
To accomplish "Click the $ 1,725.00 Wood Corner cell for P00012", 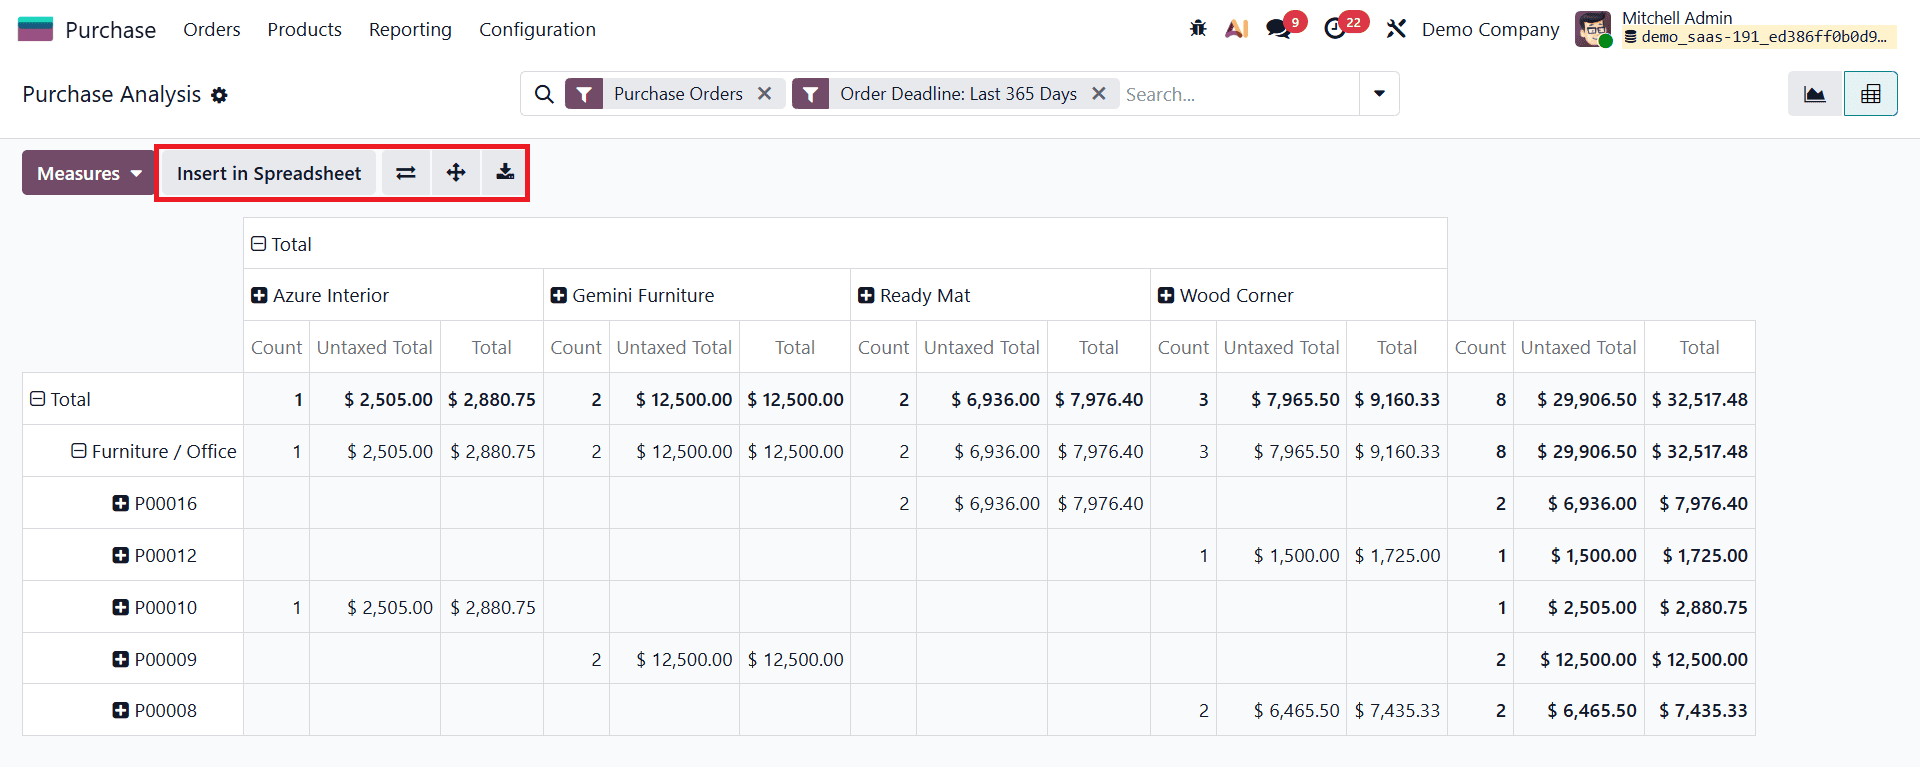I will coord(1397,555).
